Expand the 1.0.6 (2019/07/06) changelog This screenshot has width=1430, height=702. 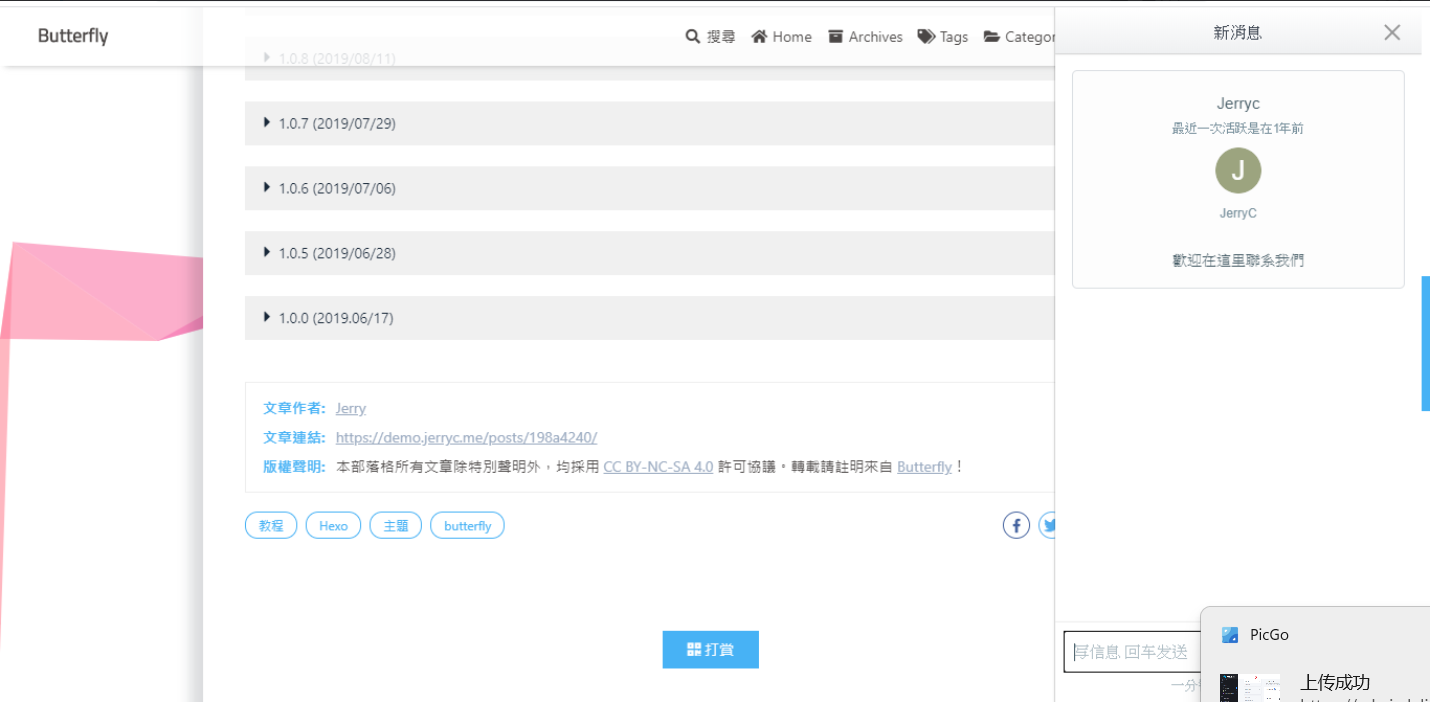pos(650,188)
